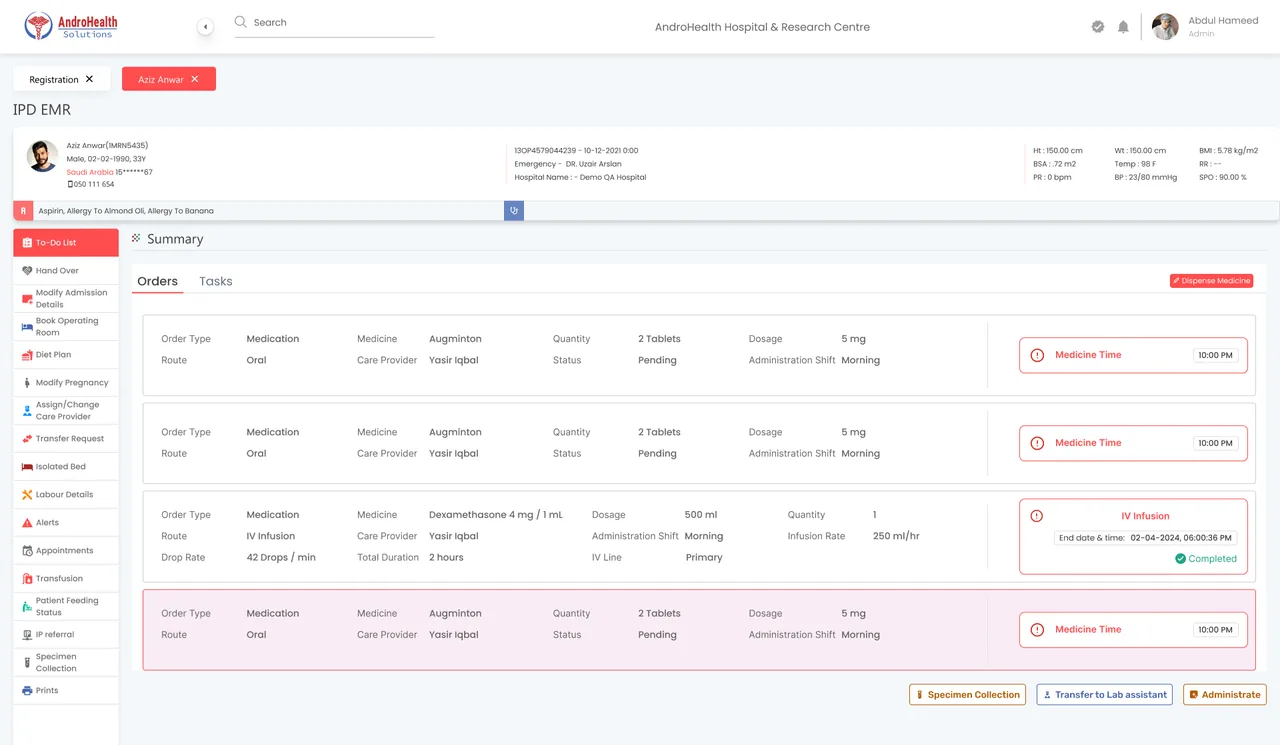Close the Registration tab
Viewport: 1280px width, 745px height.
tap(89, 79)
